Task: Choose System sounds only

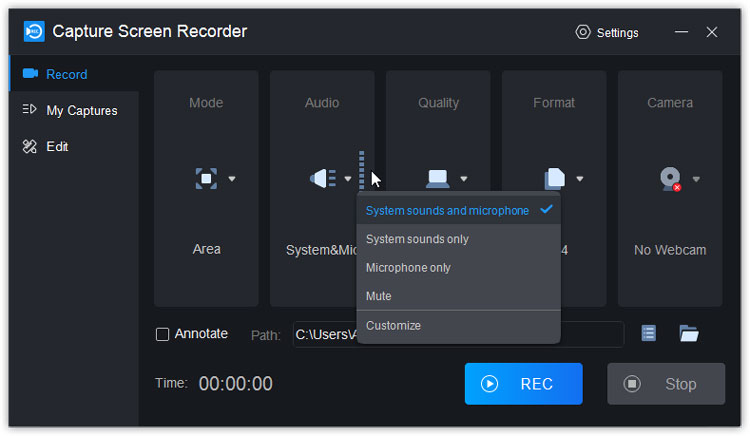Action: tap(459, 239)
